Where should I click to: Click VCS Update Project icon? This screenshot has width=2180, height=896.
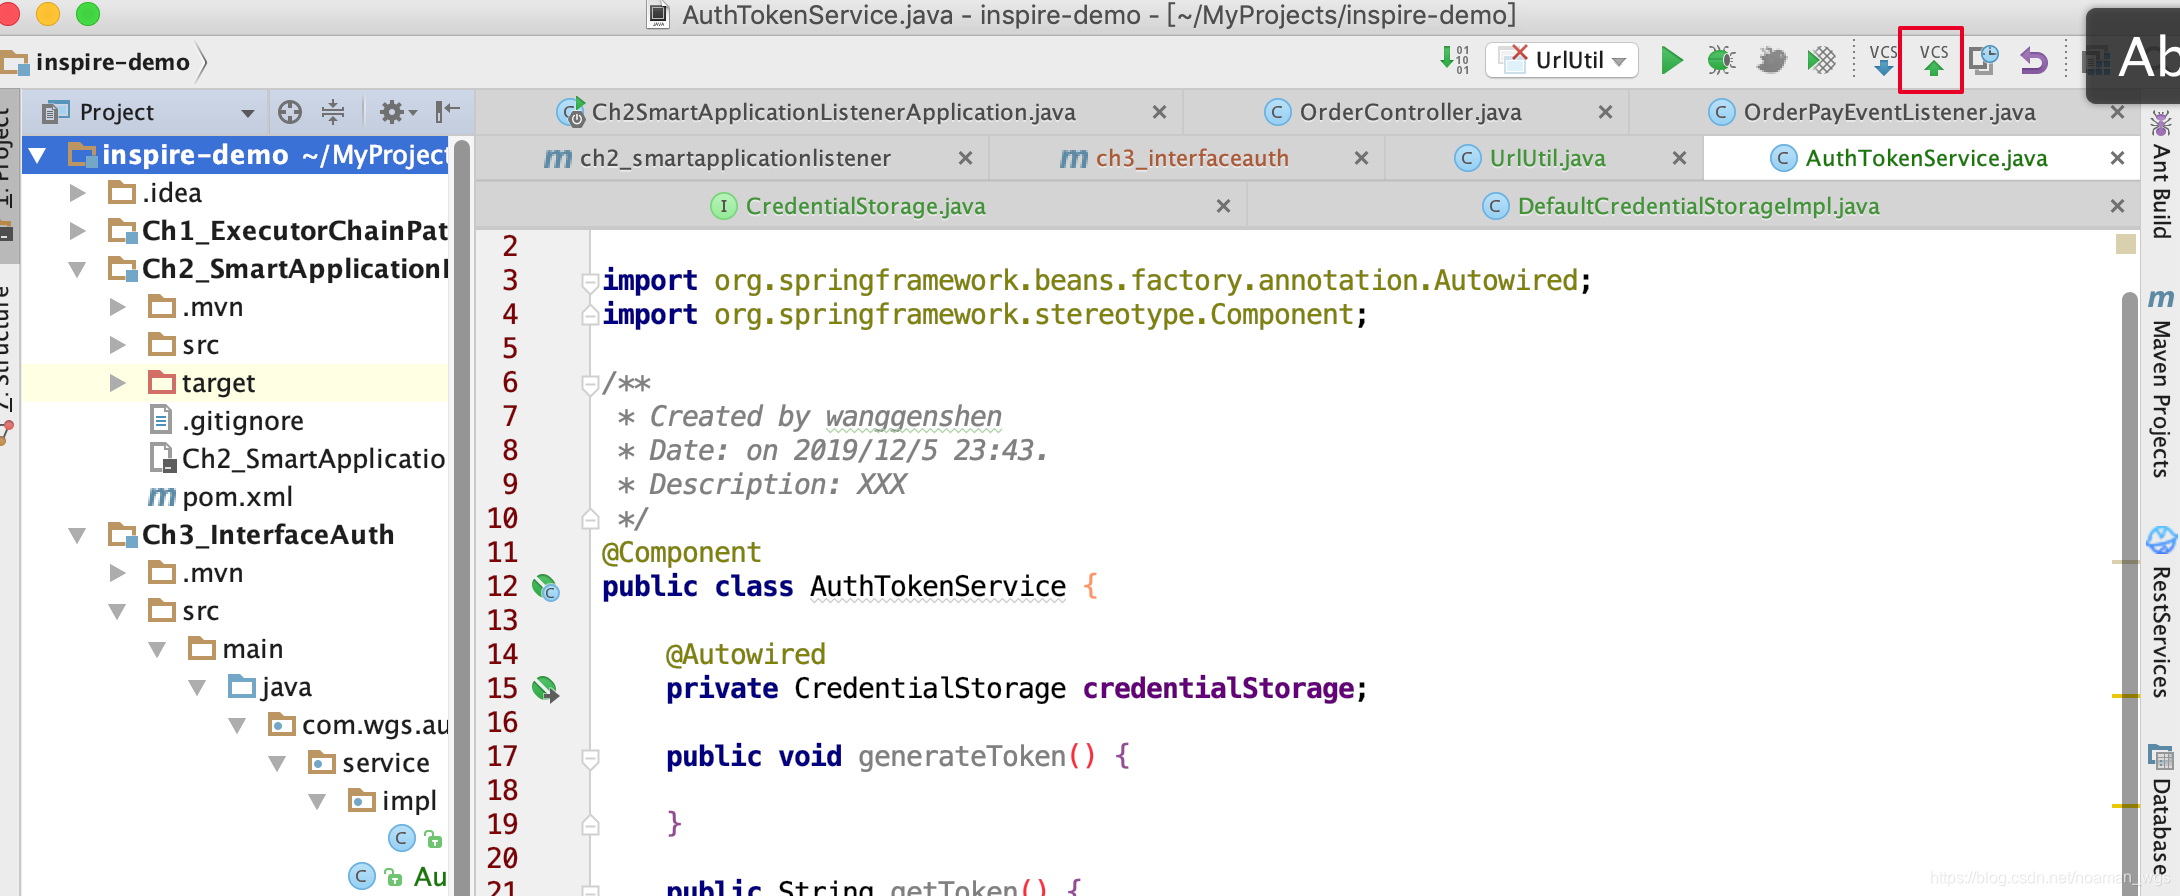coord(1883,60)
